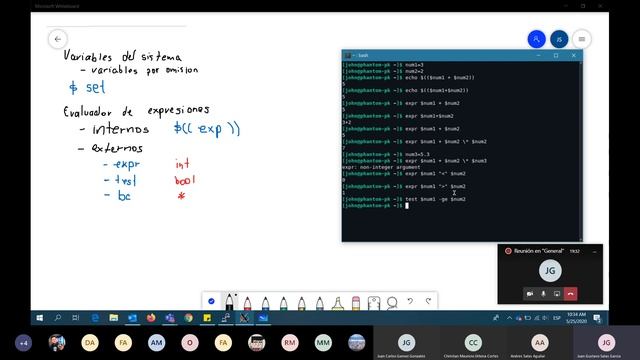Stop sharing screen in meeting popup
This screenshot has height=360, width=640.
pyautogui.click(x=557, y=294)
